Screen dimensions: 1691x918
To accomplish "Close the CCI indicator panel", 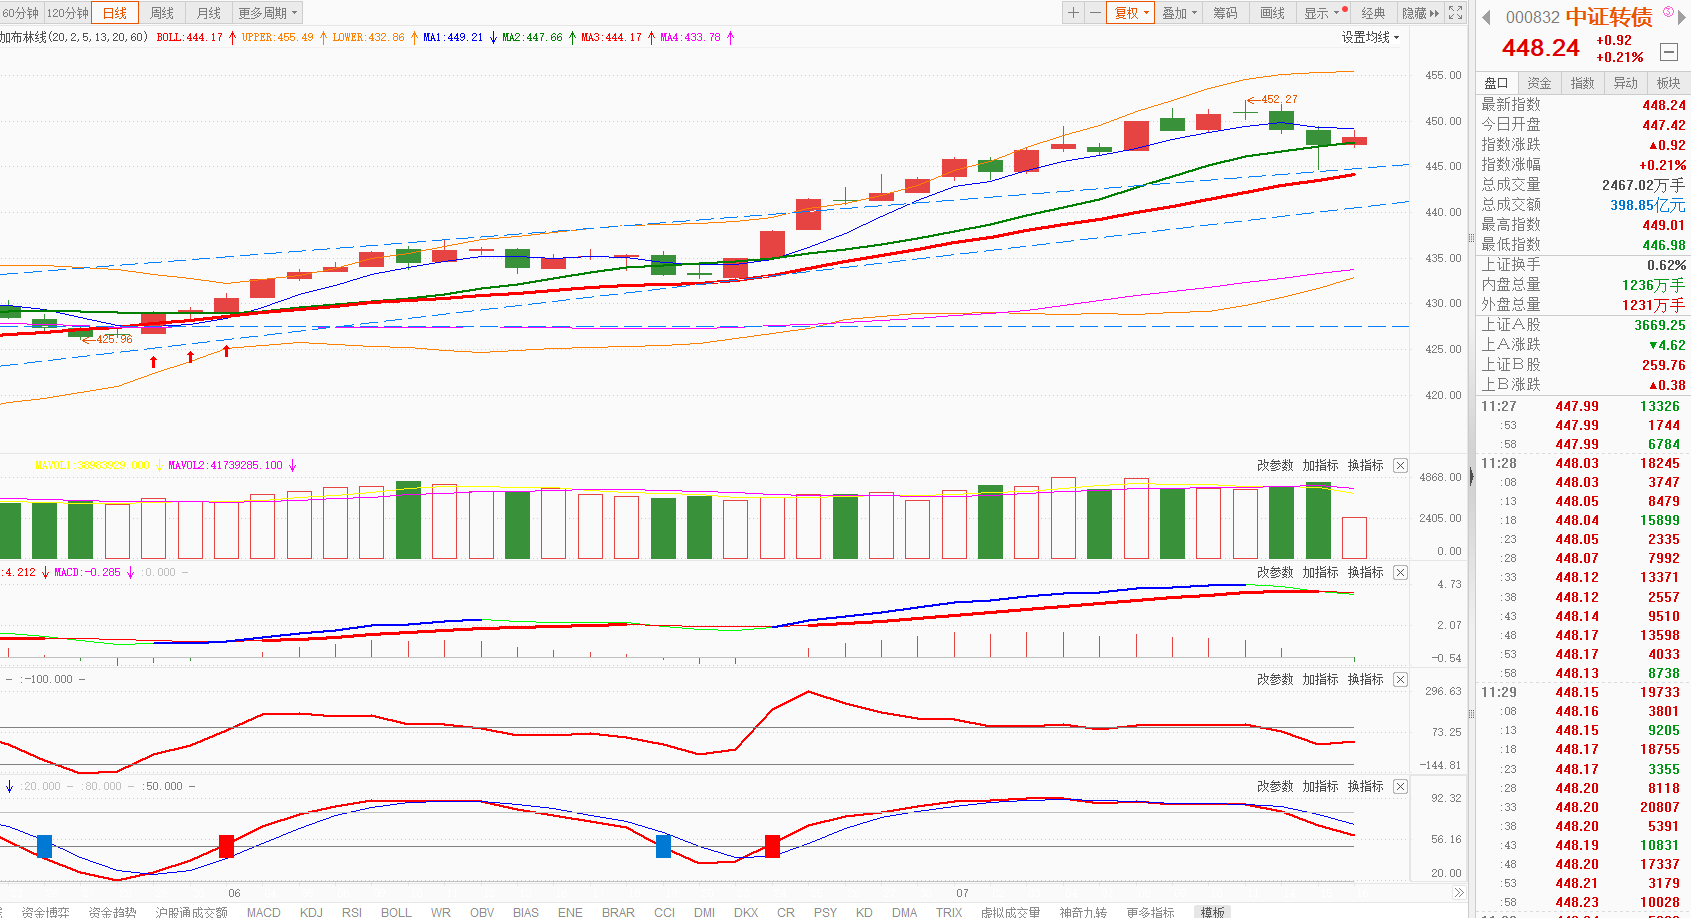I will pos(1400,680).
